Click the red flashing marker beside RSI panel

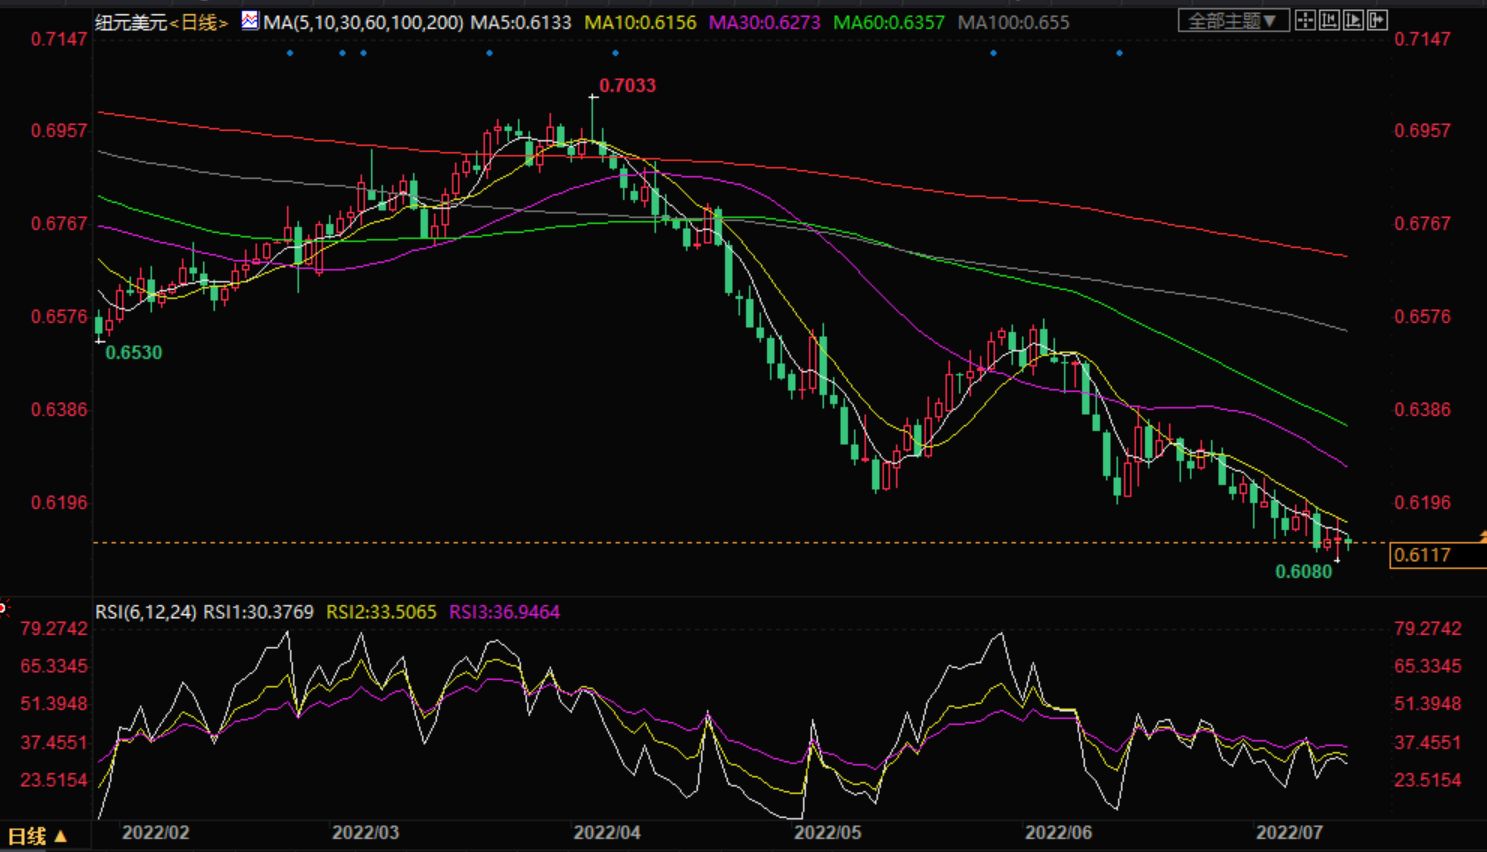(3, 608)
